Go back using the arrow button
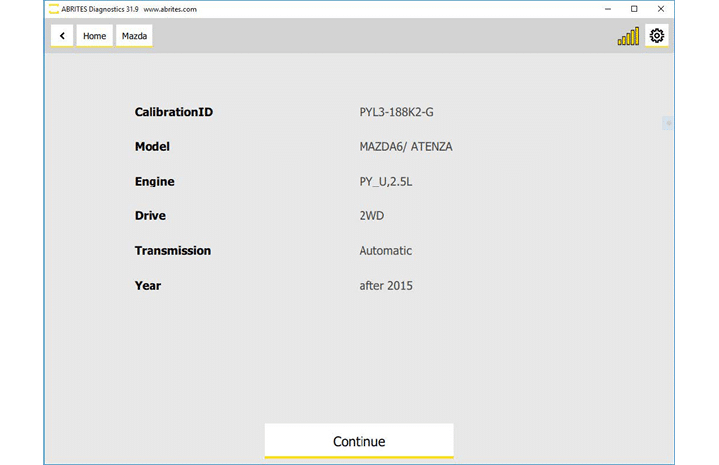The width and height of the screenshot is (719, 465). [x=63, y=36]
